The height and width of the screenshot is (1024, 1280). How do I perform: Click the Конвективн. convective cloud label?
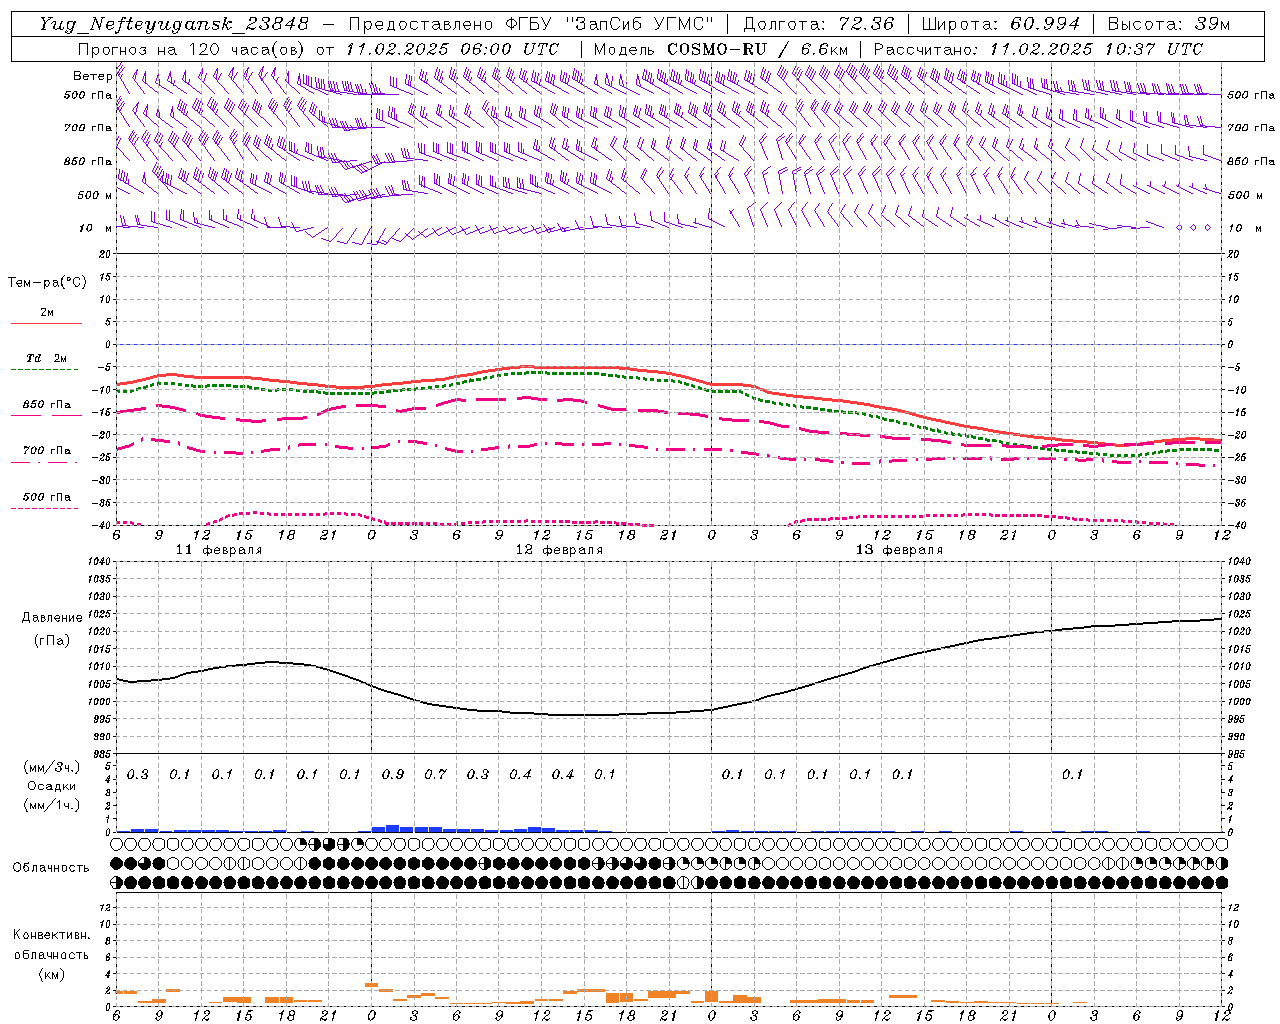click(51, 935)
